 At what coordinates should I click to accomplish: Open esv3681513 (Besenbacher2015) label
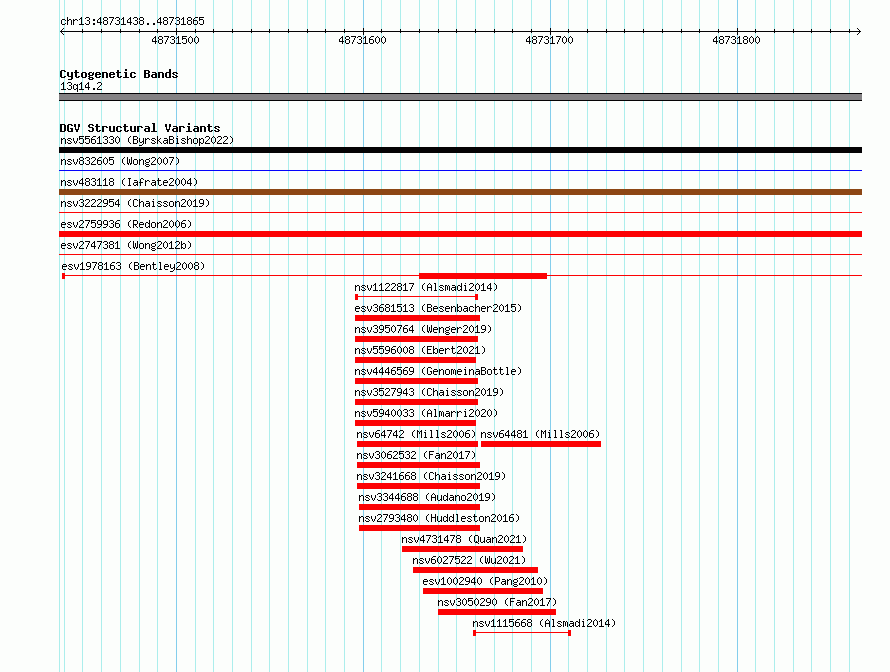coord(438,308)
